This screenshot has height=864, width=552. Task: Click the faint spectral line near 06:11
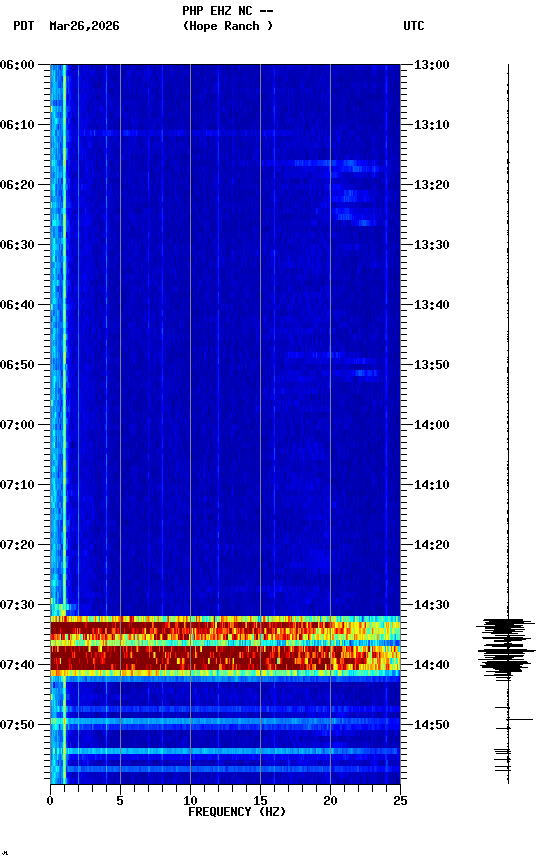pyautogui.click(x=185, y=133)
